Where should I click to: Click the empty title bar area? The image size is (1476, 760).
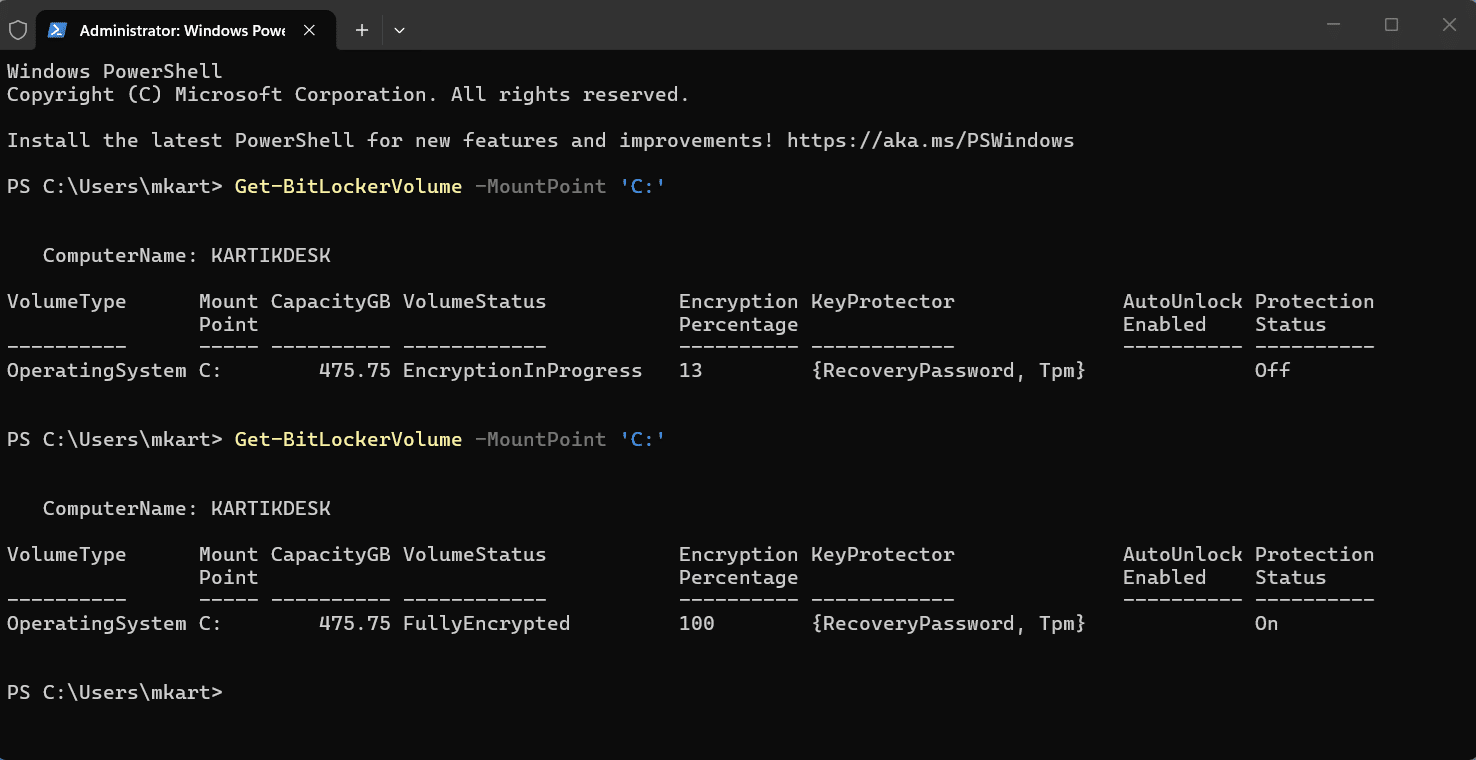pos(850,25)
